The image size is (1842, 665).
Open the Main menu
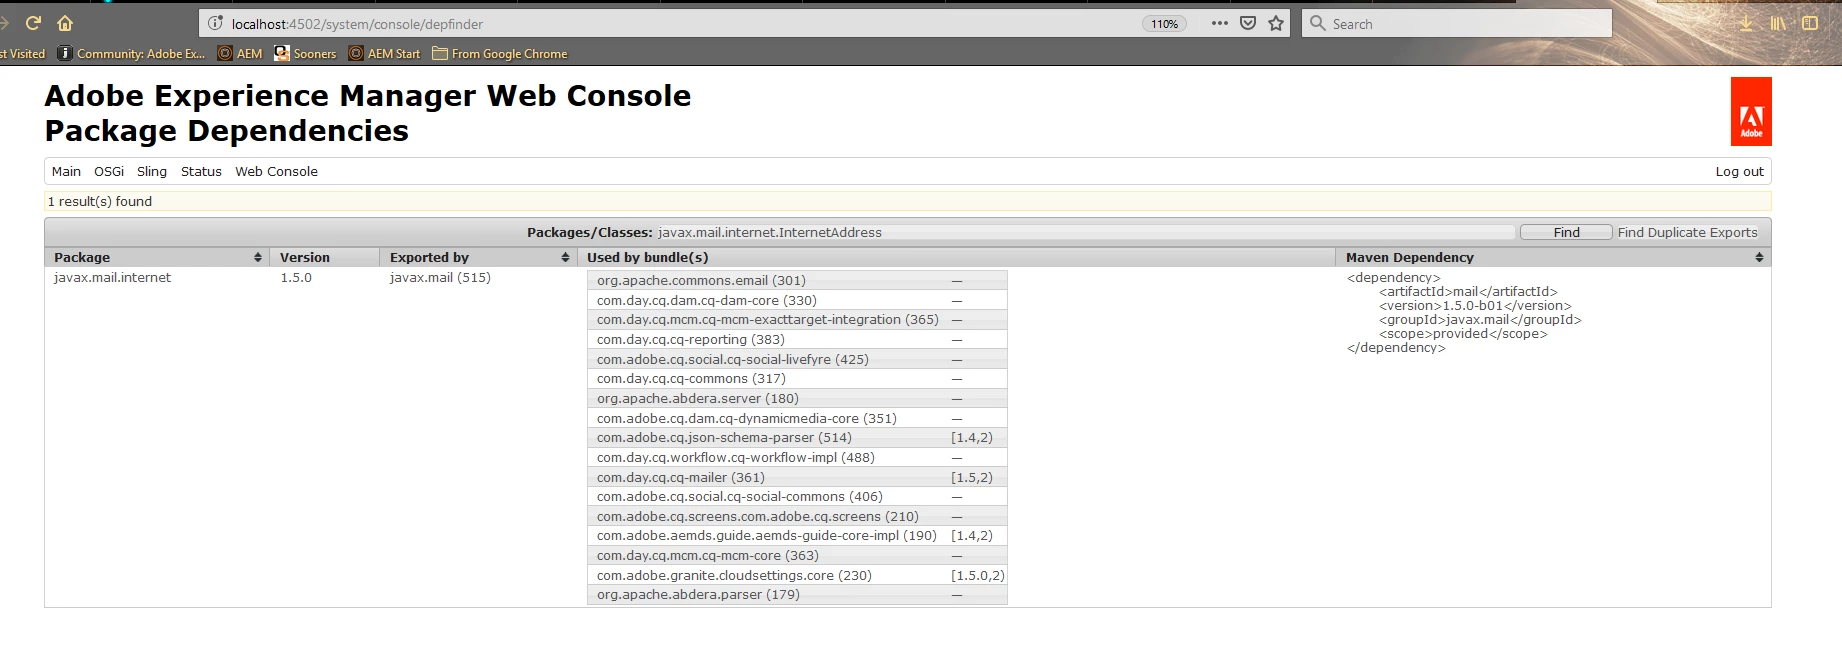pos(66,171)
